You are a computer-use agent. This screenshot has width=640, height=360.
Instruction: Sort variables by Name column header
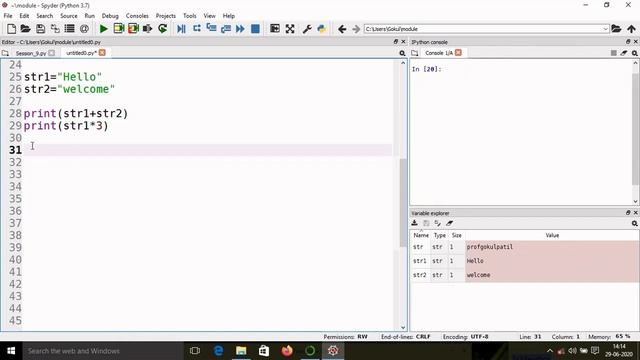[x=421, y=236]
